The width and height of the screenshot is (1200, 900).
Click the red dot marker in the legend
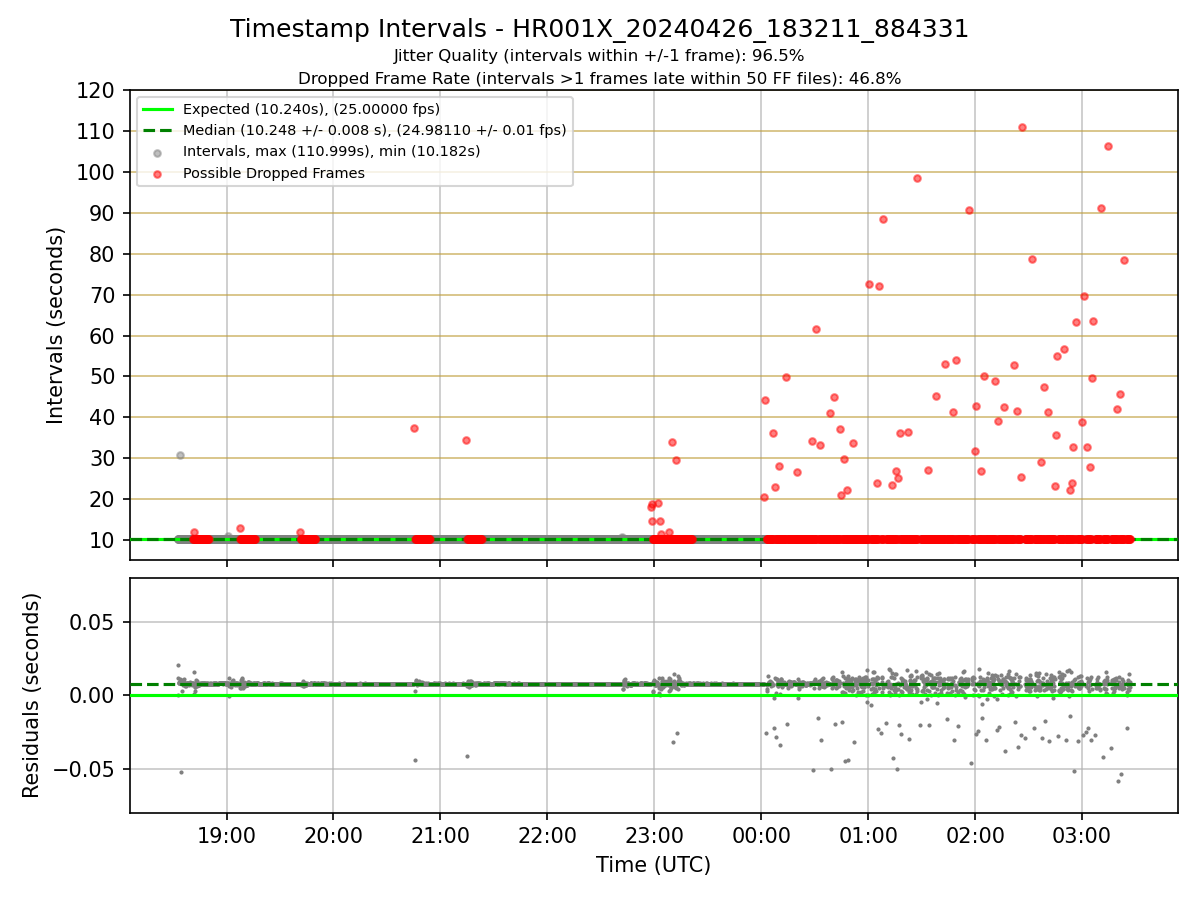pyautogui.click(x=159, y=173)
